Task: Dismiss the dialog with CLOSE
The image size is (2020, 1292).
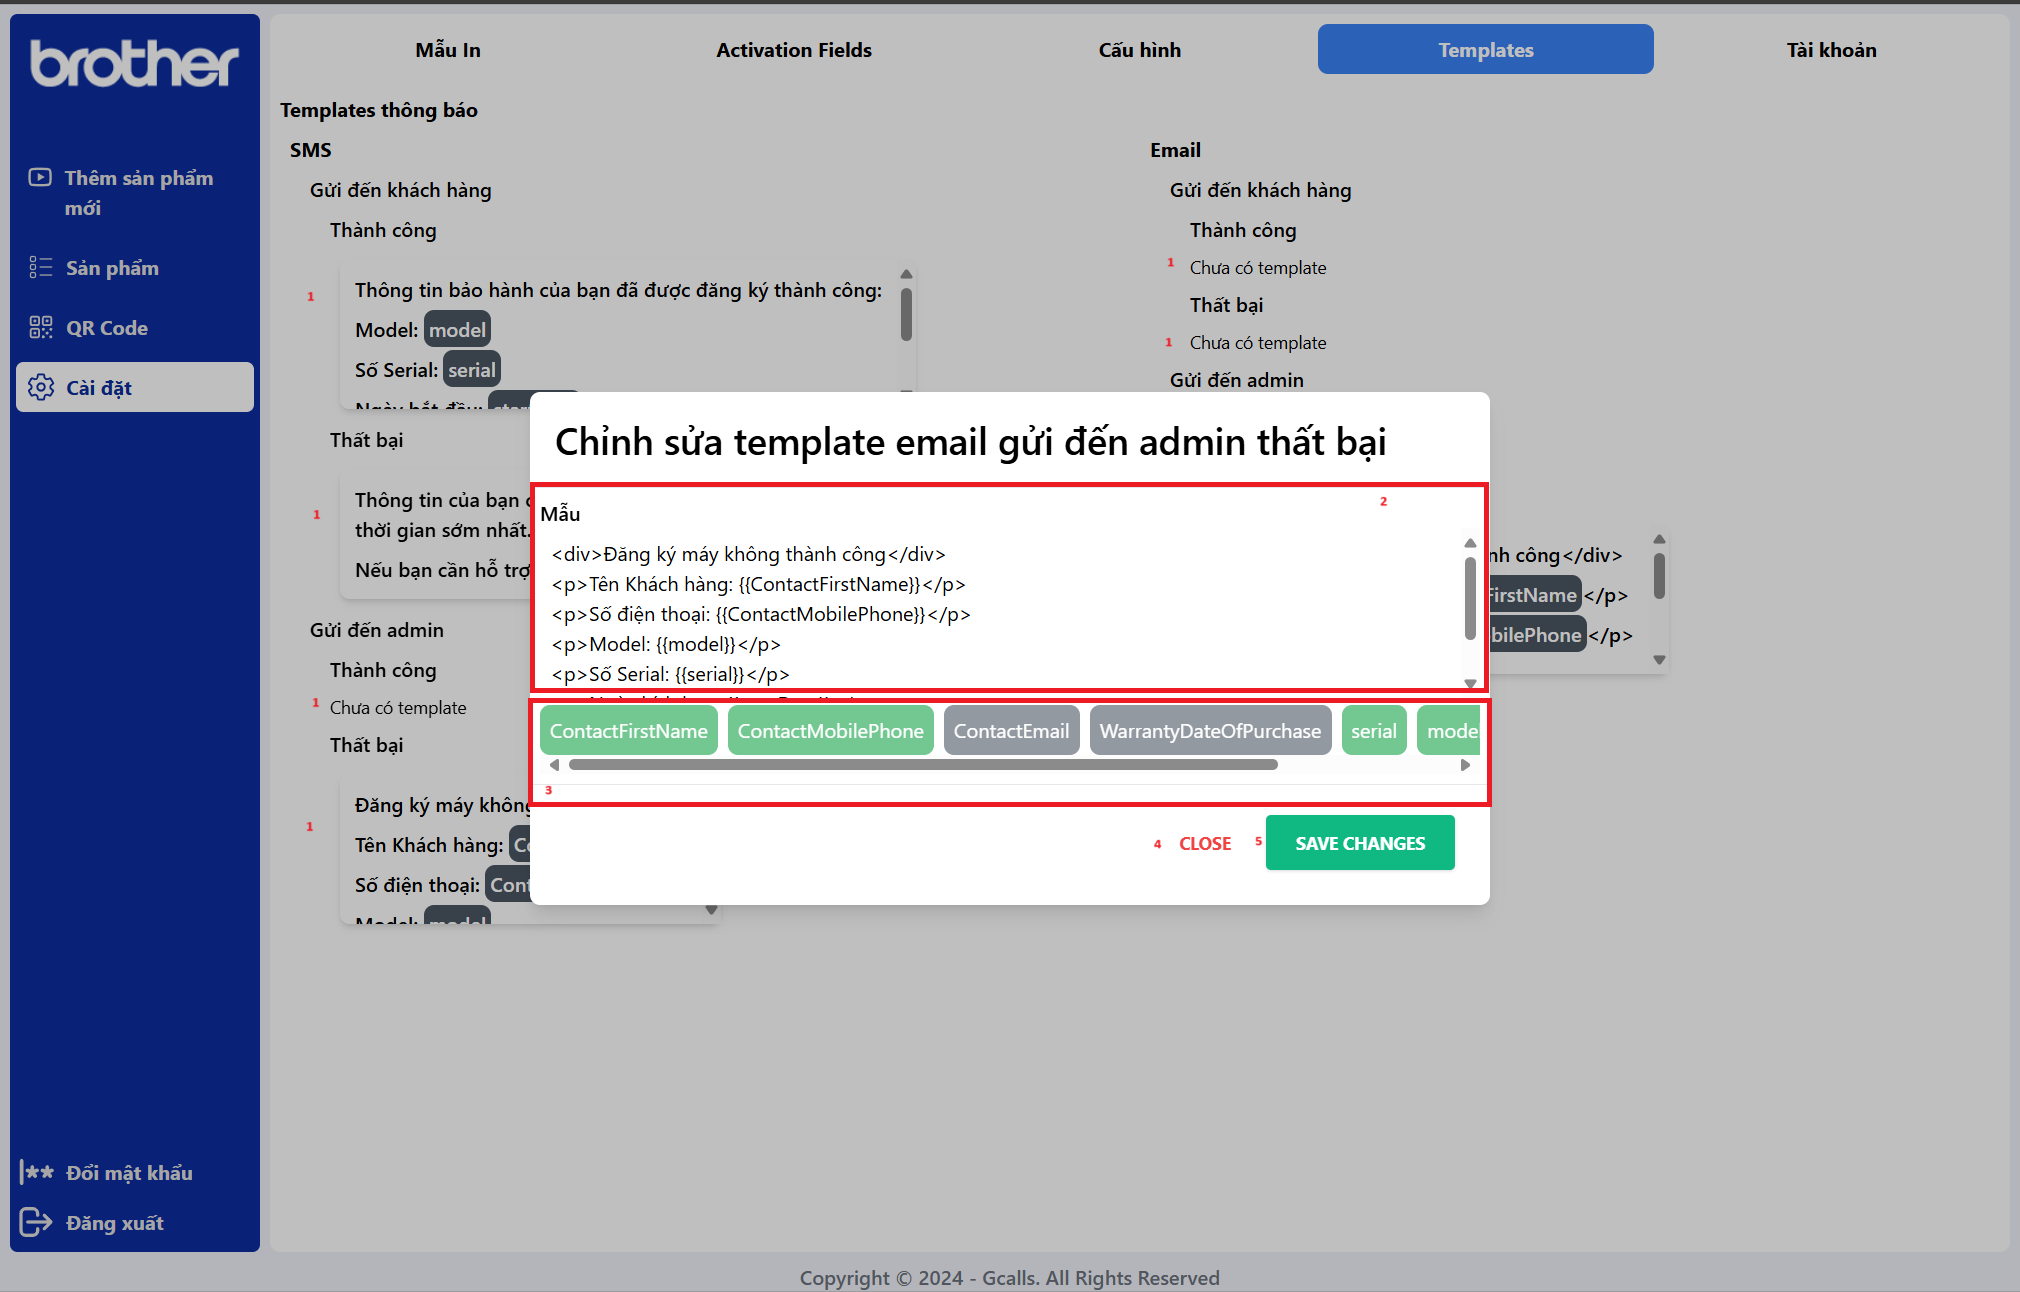Action: point(1205,842)
